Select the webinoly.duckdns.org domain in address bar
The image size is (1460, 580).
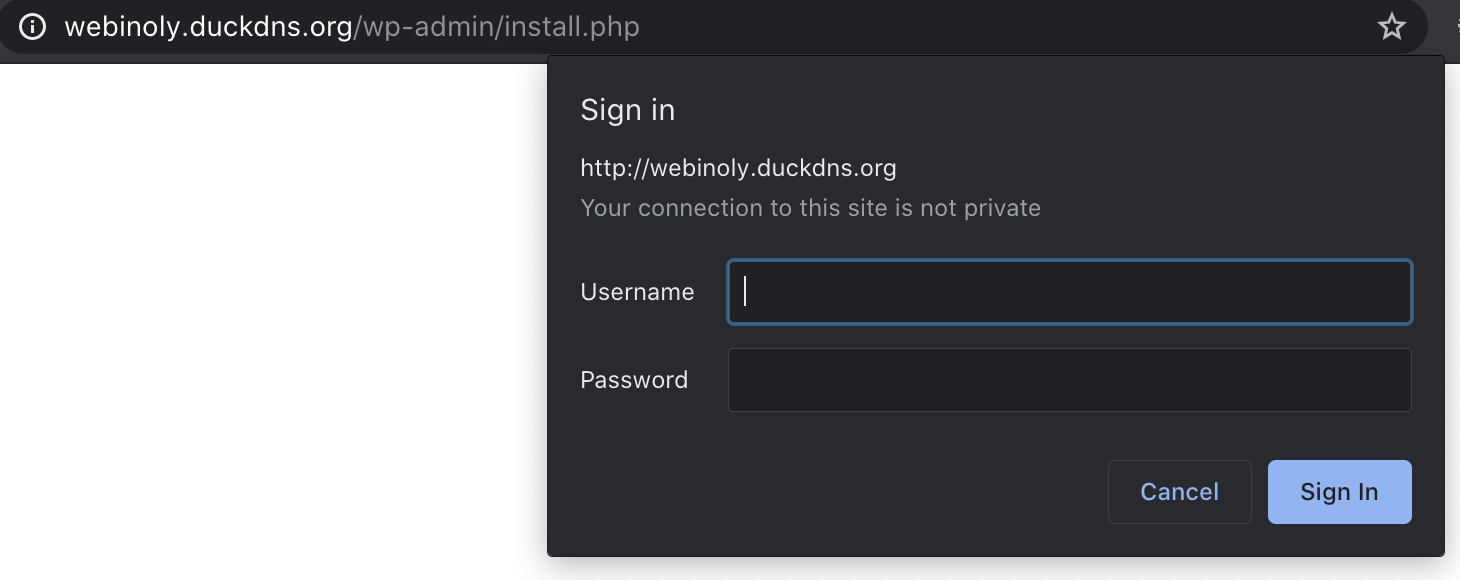coord(208,26)
